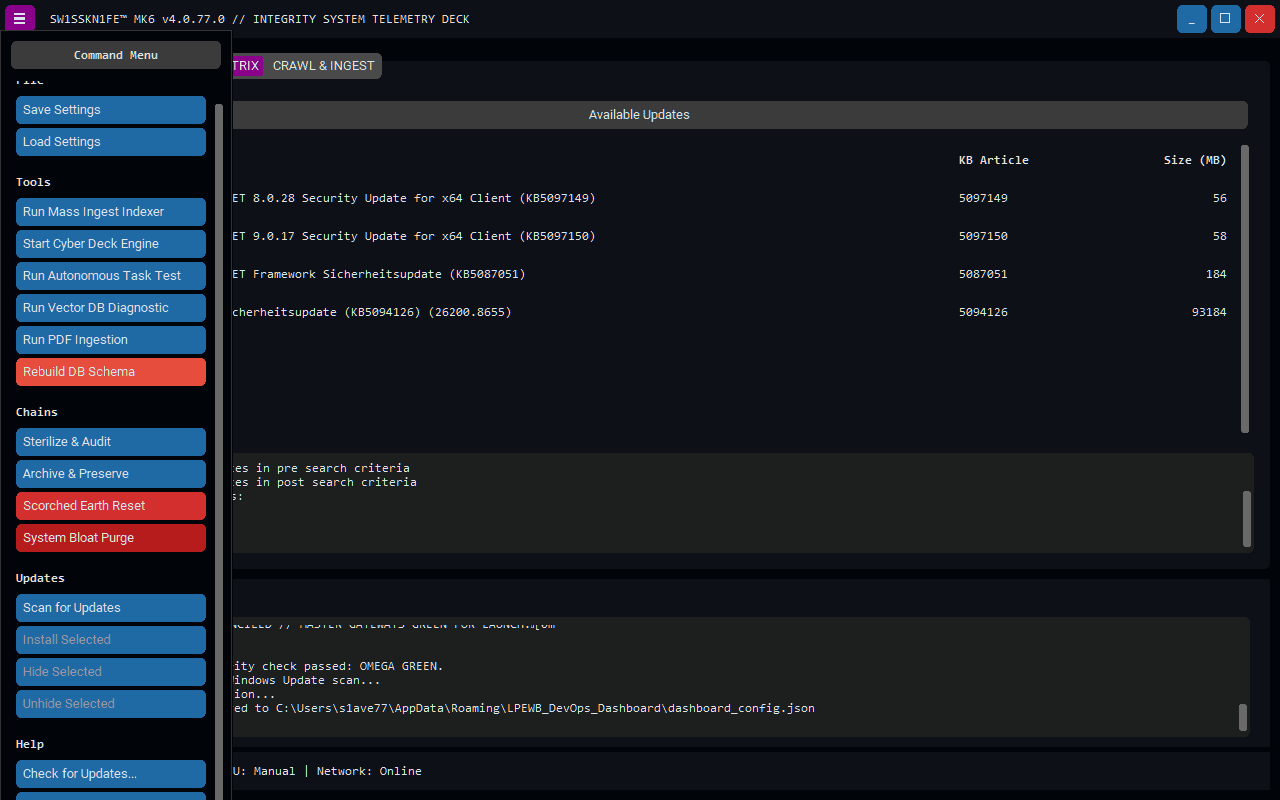Viewport: 1280px width, 800px height.
Task: Click size value 184
Action: [1216, 274]
